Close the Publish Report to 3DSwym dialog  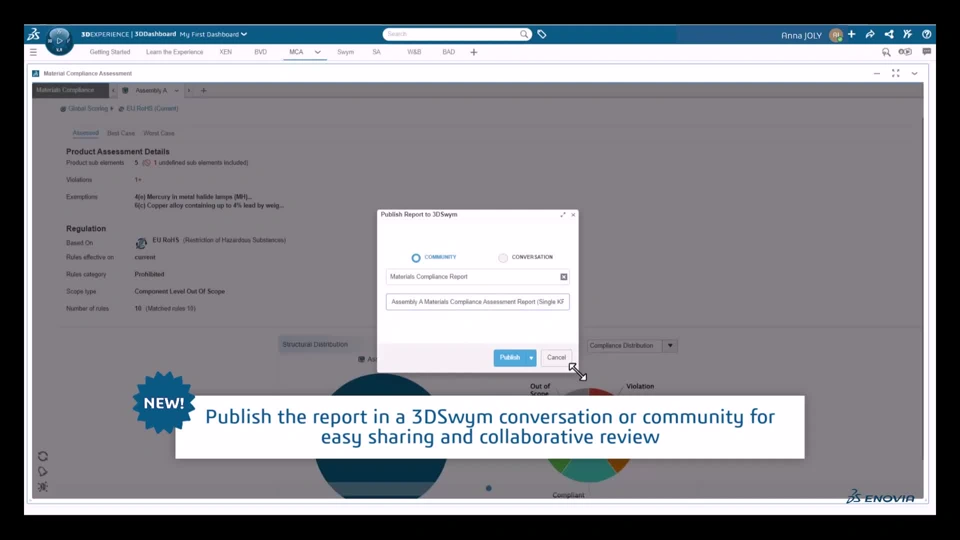pos(573,215)
